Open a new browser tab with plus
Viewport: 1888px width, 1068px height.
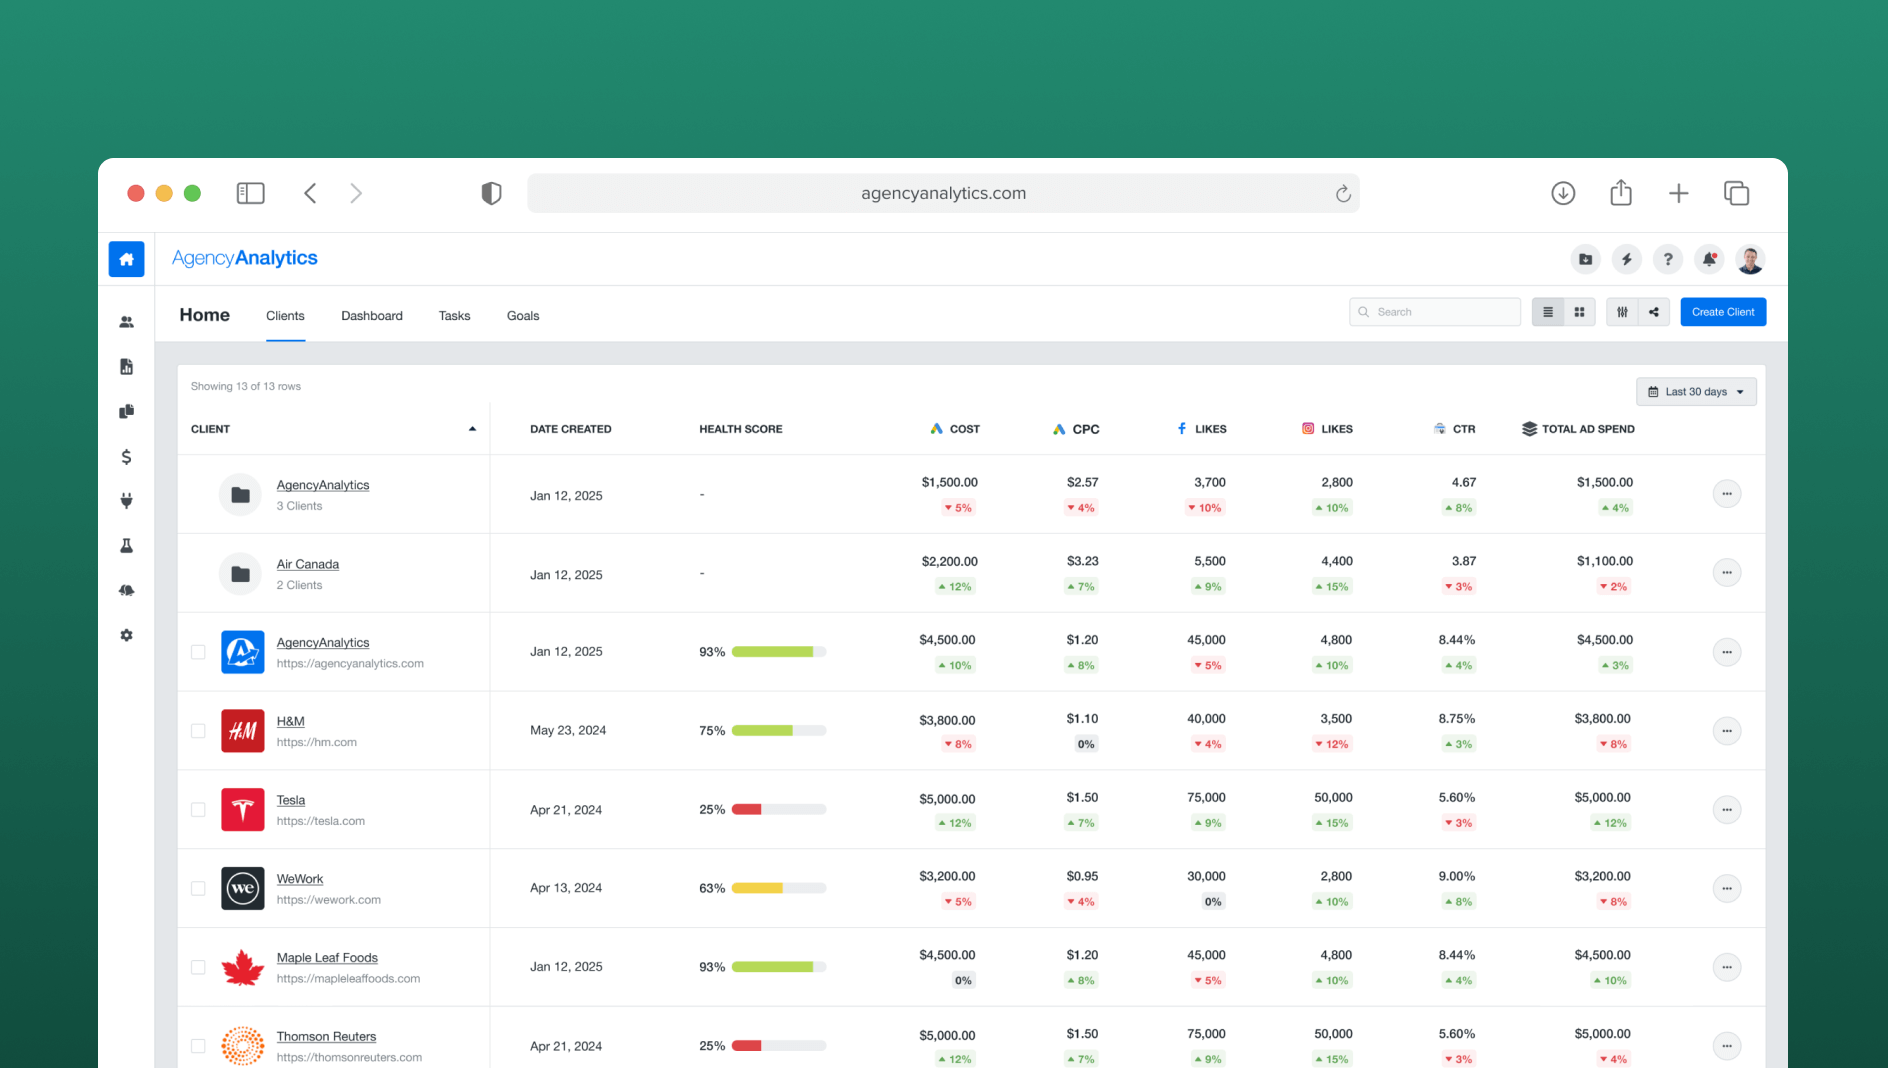(1679, 193)
